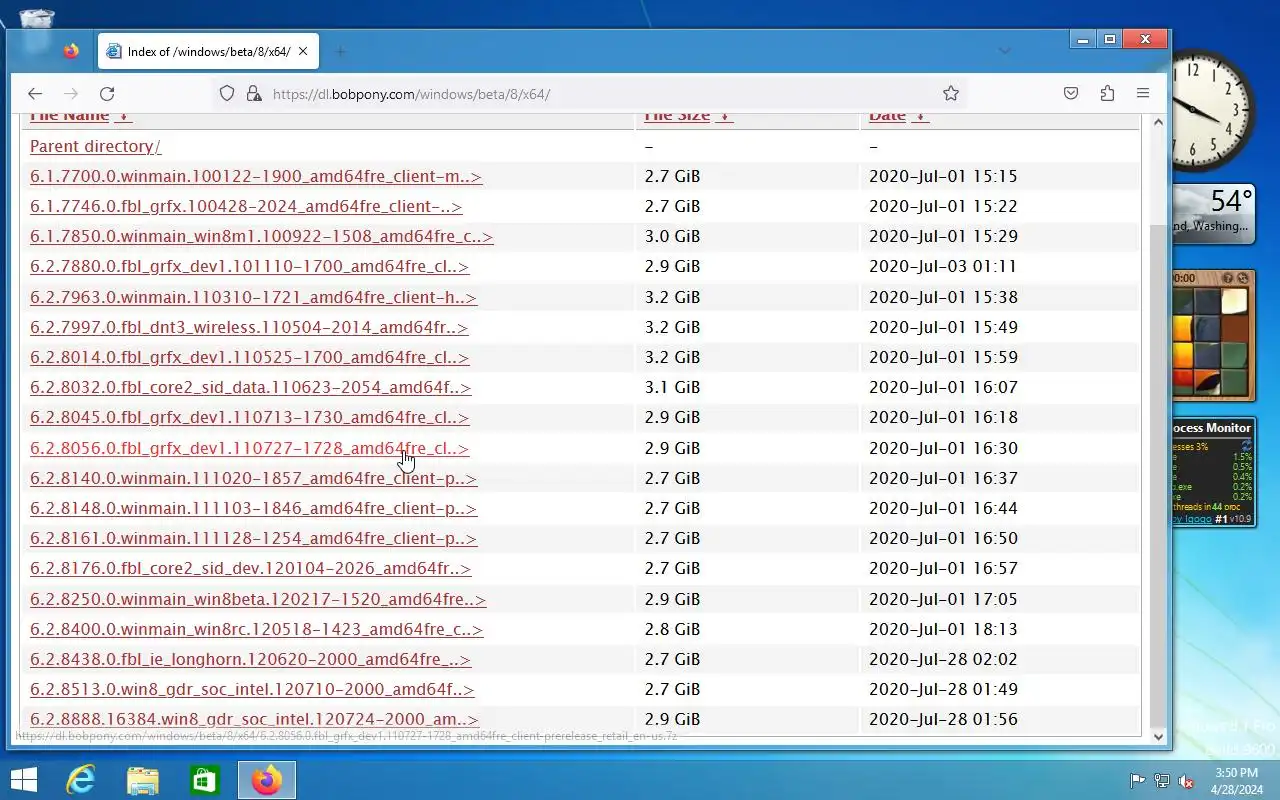Open Firefox View from the tab bar

[x=71, y=51]
